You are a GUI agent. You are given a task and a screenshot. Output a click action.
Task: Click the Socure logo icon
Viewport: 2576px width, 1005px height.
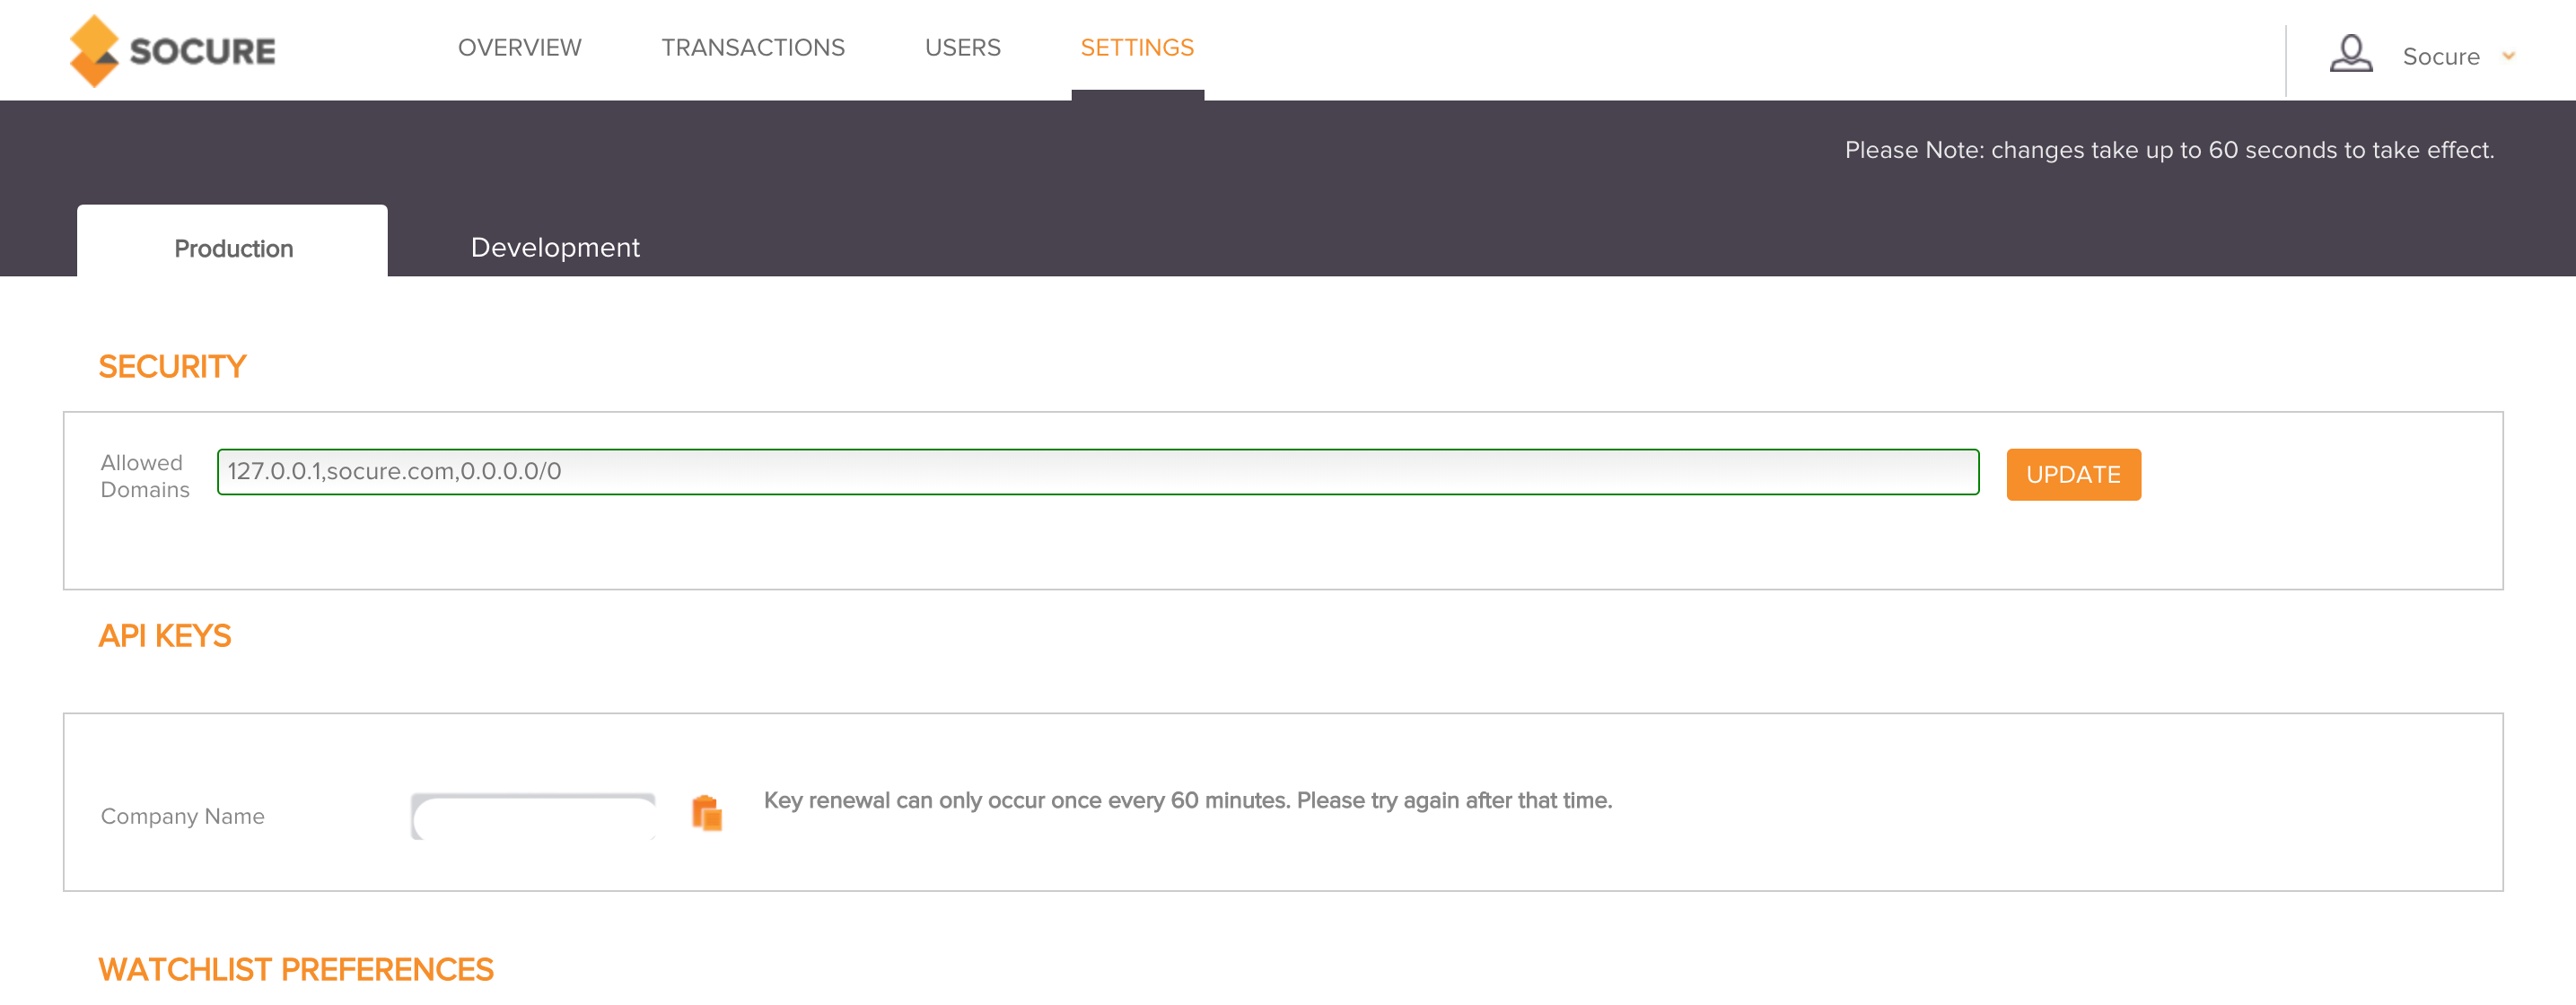pyautogui.click(x=94, y=51)
